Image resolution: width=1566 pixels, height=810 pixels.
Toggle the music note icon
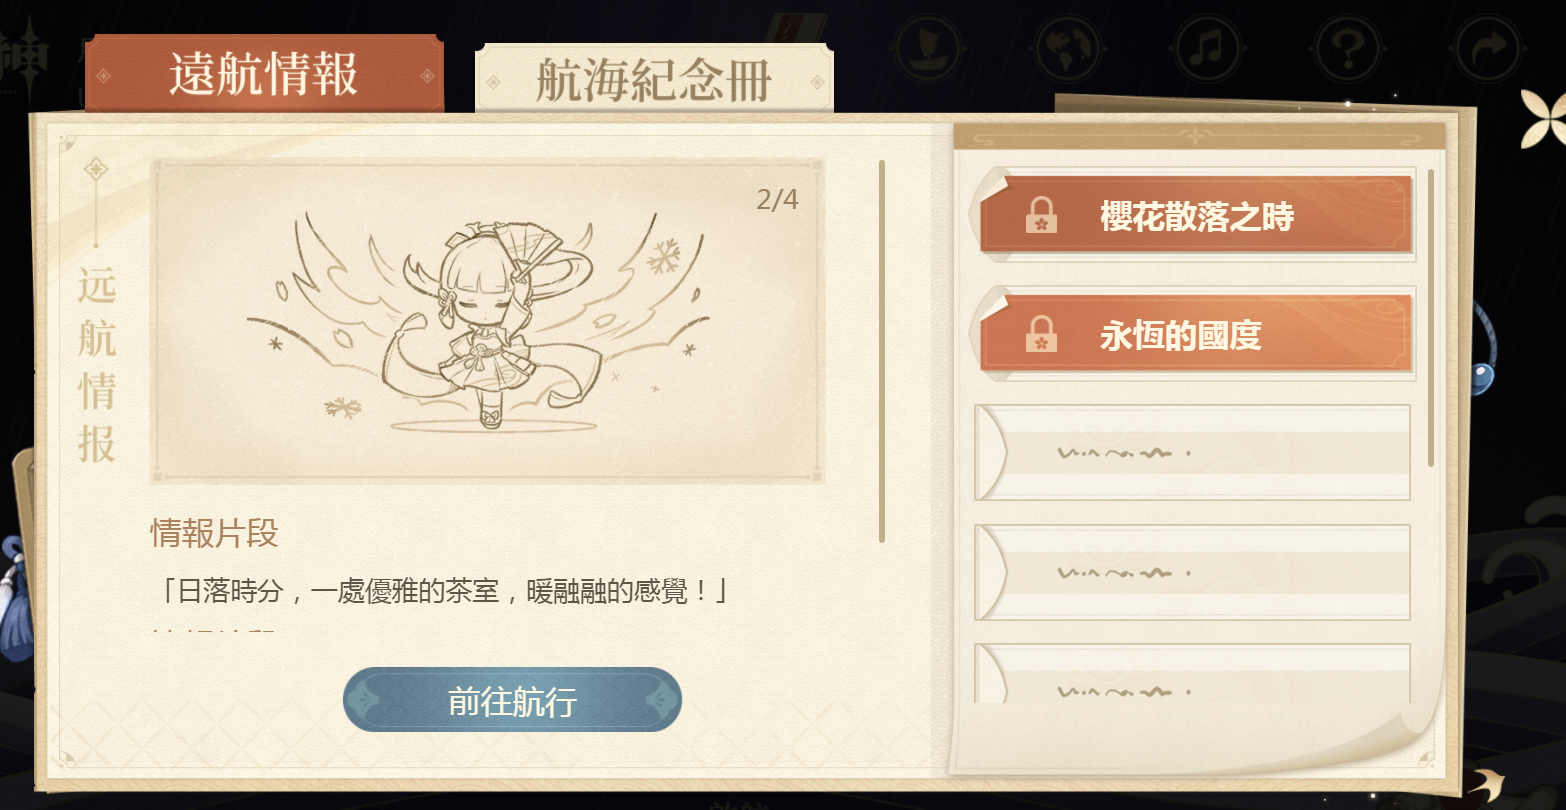click(x=1208, y=48)
